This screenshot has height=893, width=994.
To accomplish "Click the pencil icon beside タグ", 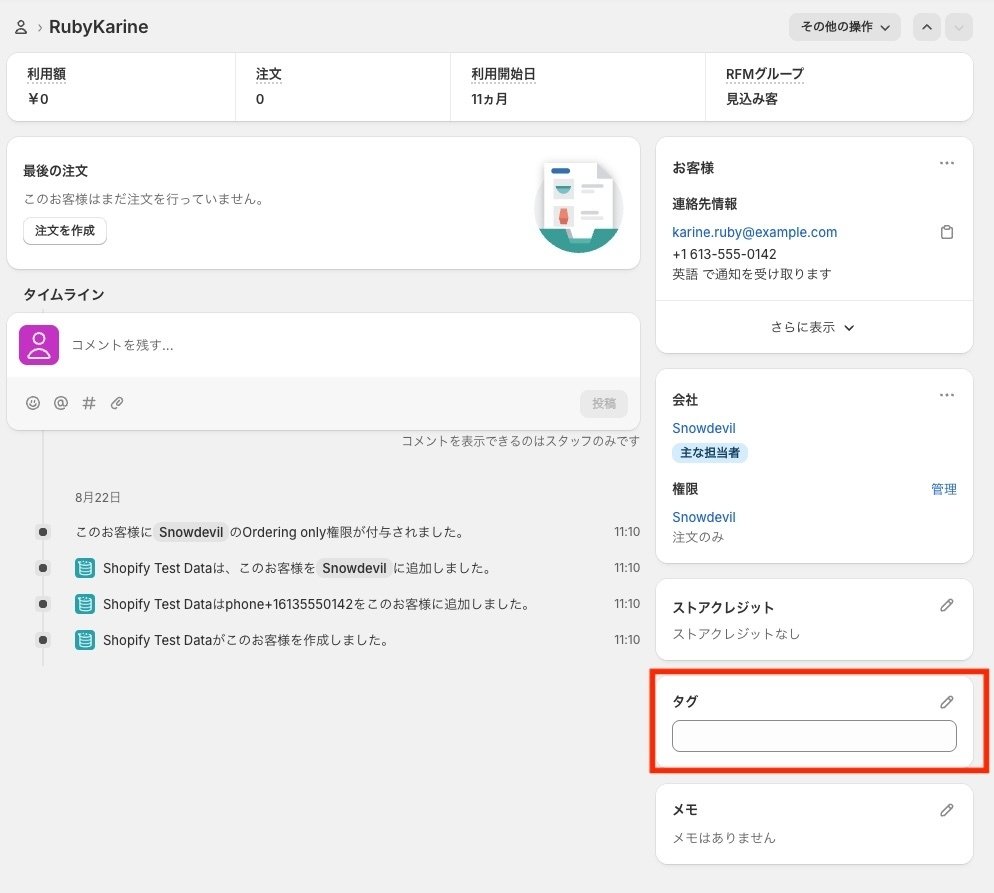I will (x=947, y=702).
